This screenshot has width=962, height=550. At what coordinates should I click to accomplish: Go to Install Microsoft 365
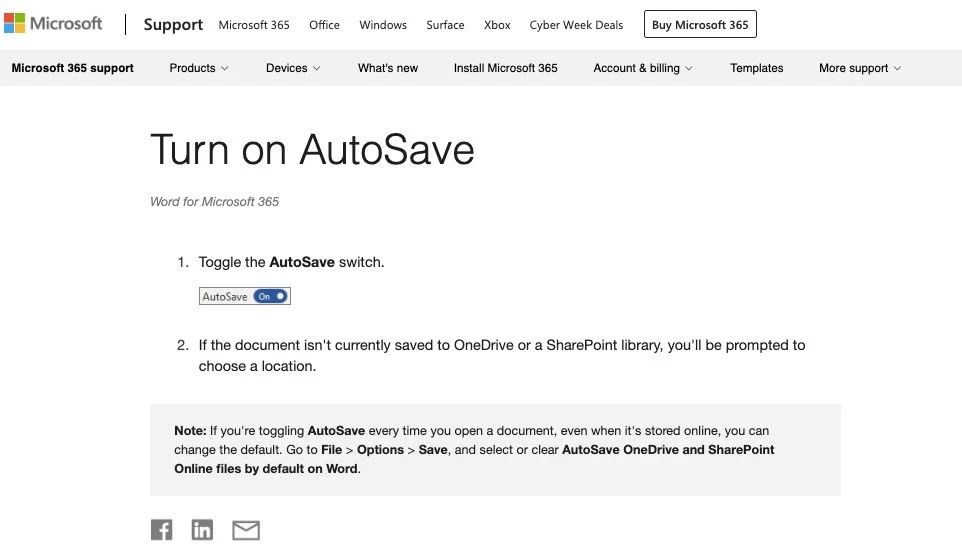coord(506,68)
